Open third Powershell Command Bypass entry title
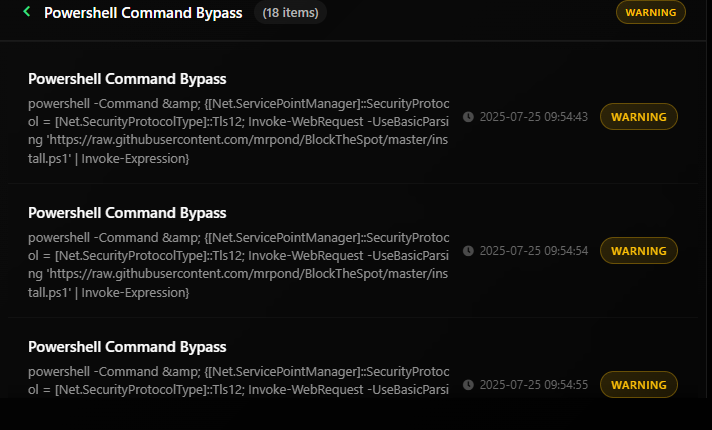The height and width of the screenshot is (430, 712). pos(127,347)
